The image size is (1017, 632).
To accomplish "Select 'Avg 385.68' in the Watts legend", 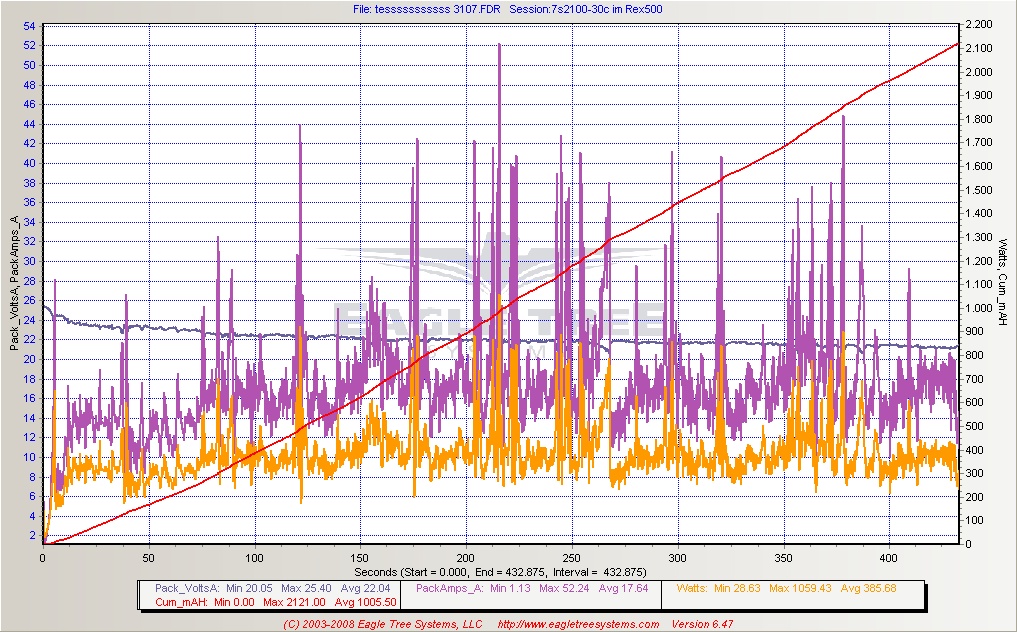I will point(868,589).
